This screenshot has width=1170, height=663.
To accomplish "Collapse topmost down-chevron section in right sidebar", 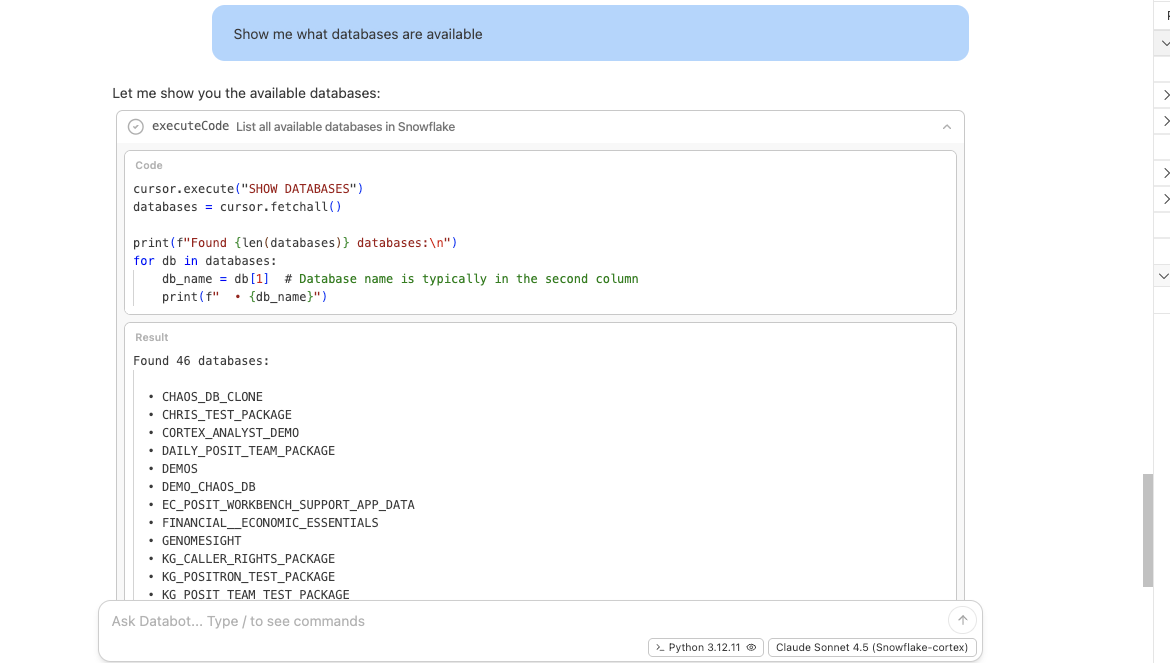I will (1165, 44).
